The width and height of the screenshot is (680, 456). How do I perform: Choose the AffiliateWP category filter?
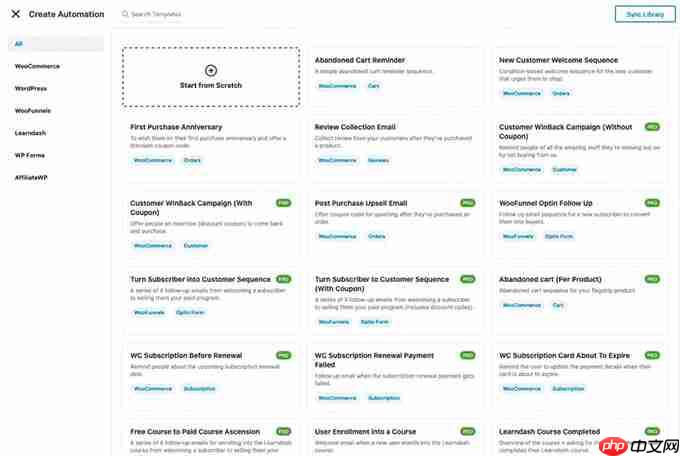[32, 176]
